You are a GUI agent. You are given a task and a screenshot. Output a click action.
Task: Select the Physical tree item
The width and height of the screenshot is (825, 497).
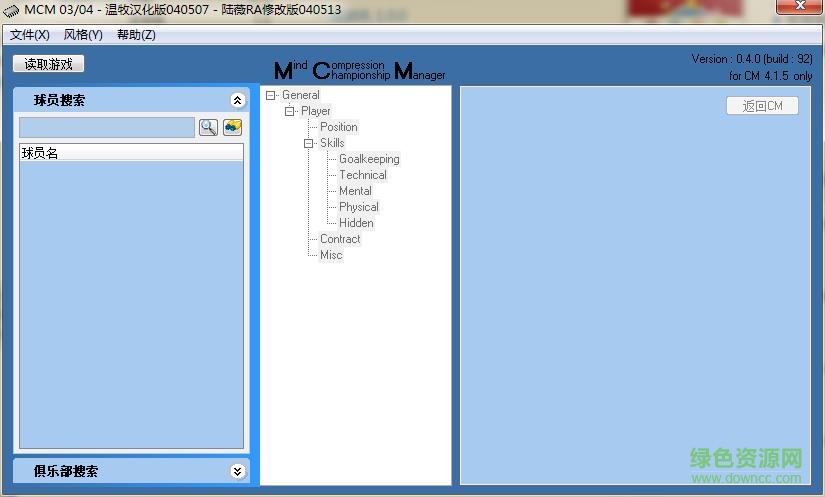(x=358, y=207)
